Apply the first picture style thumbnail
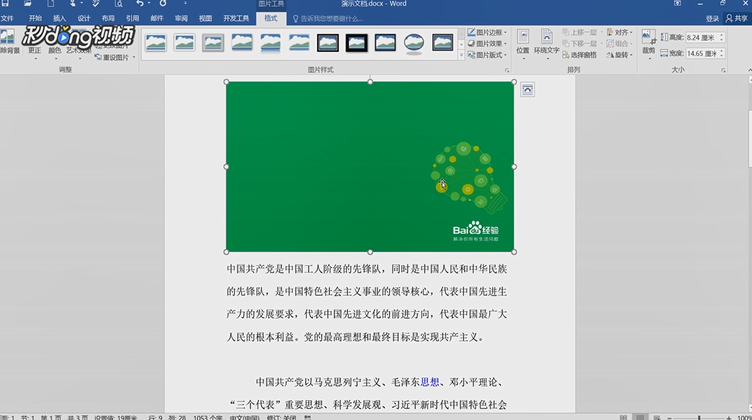Screen dimensions: 752x420 (x=155, y=43)
